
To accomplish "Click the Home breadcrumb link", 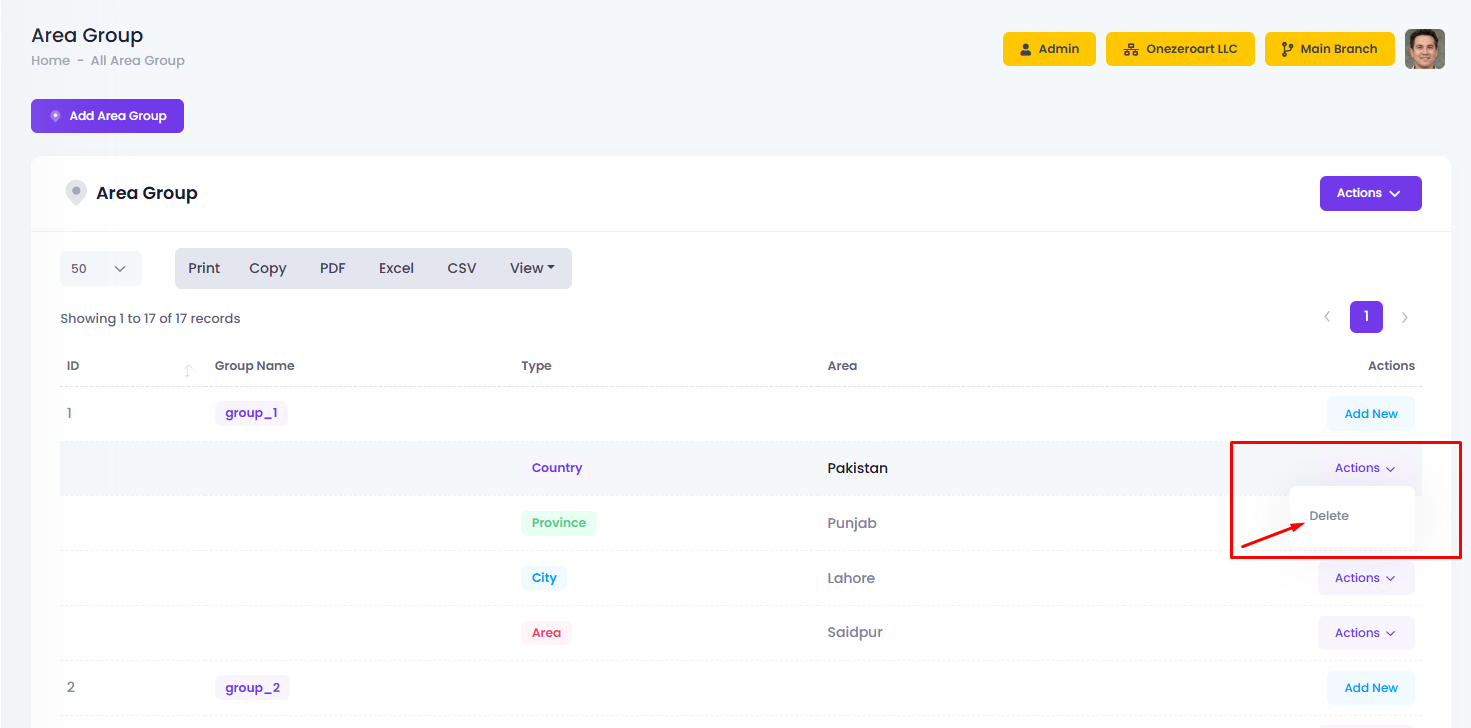I will pos(50,61).
